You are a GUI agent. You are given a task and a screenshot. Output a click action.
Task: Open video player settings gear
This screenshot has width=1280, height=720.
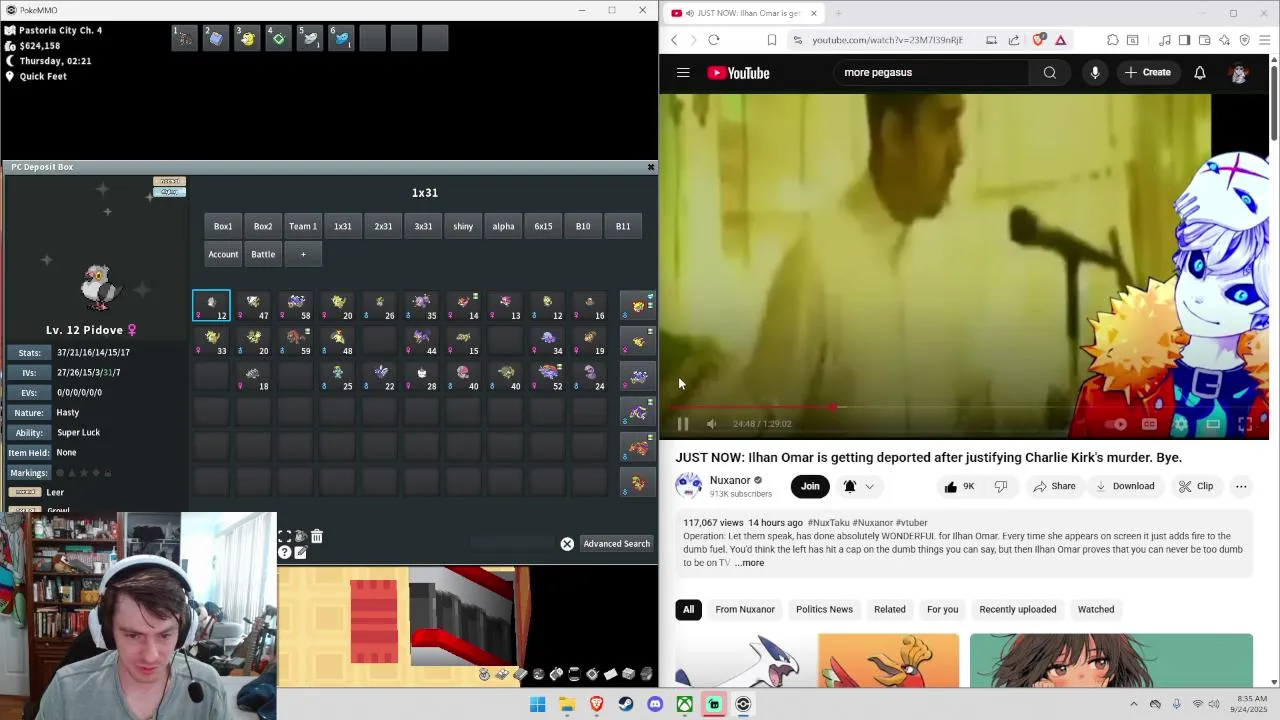[x=1181, y=424]
